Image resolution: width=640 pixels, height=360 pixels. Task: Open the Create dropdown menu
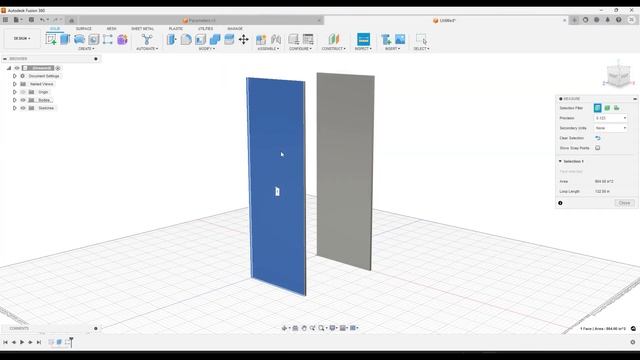click(86, 49)
